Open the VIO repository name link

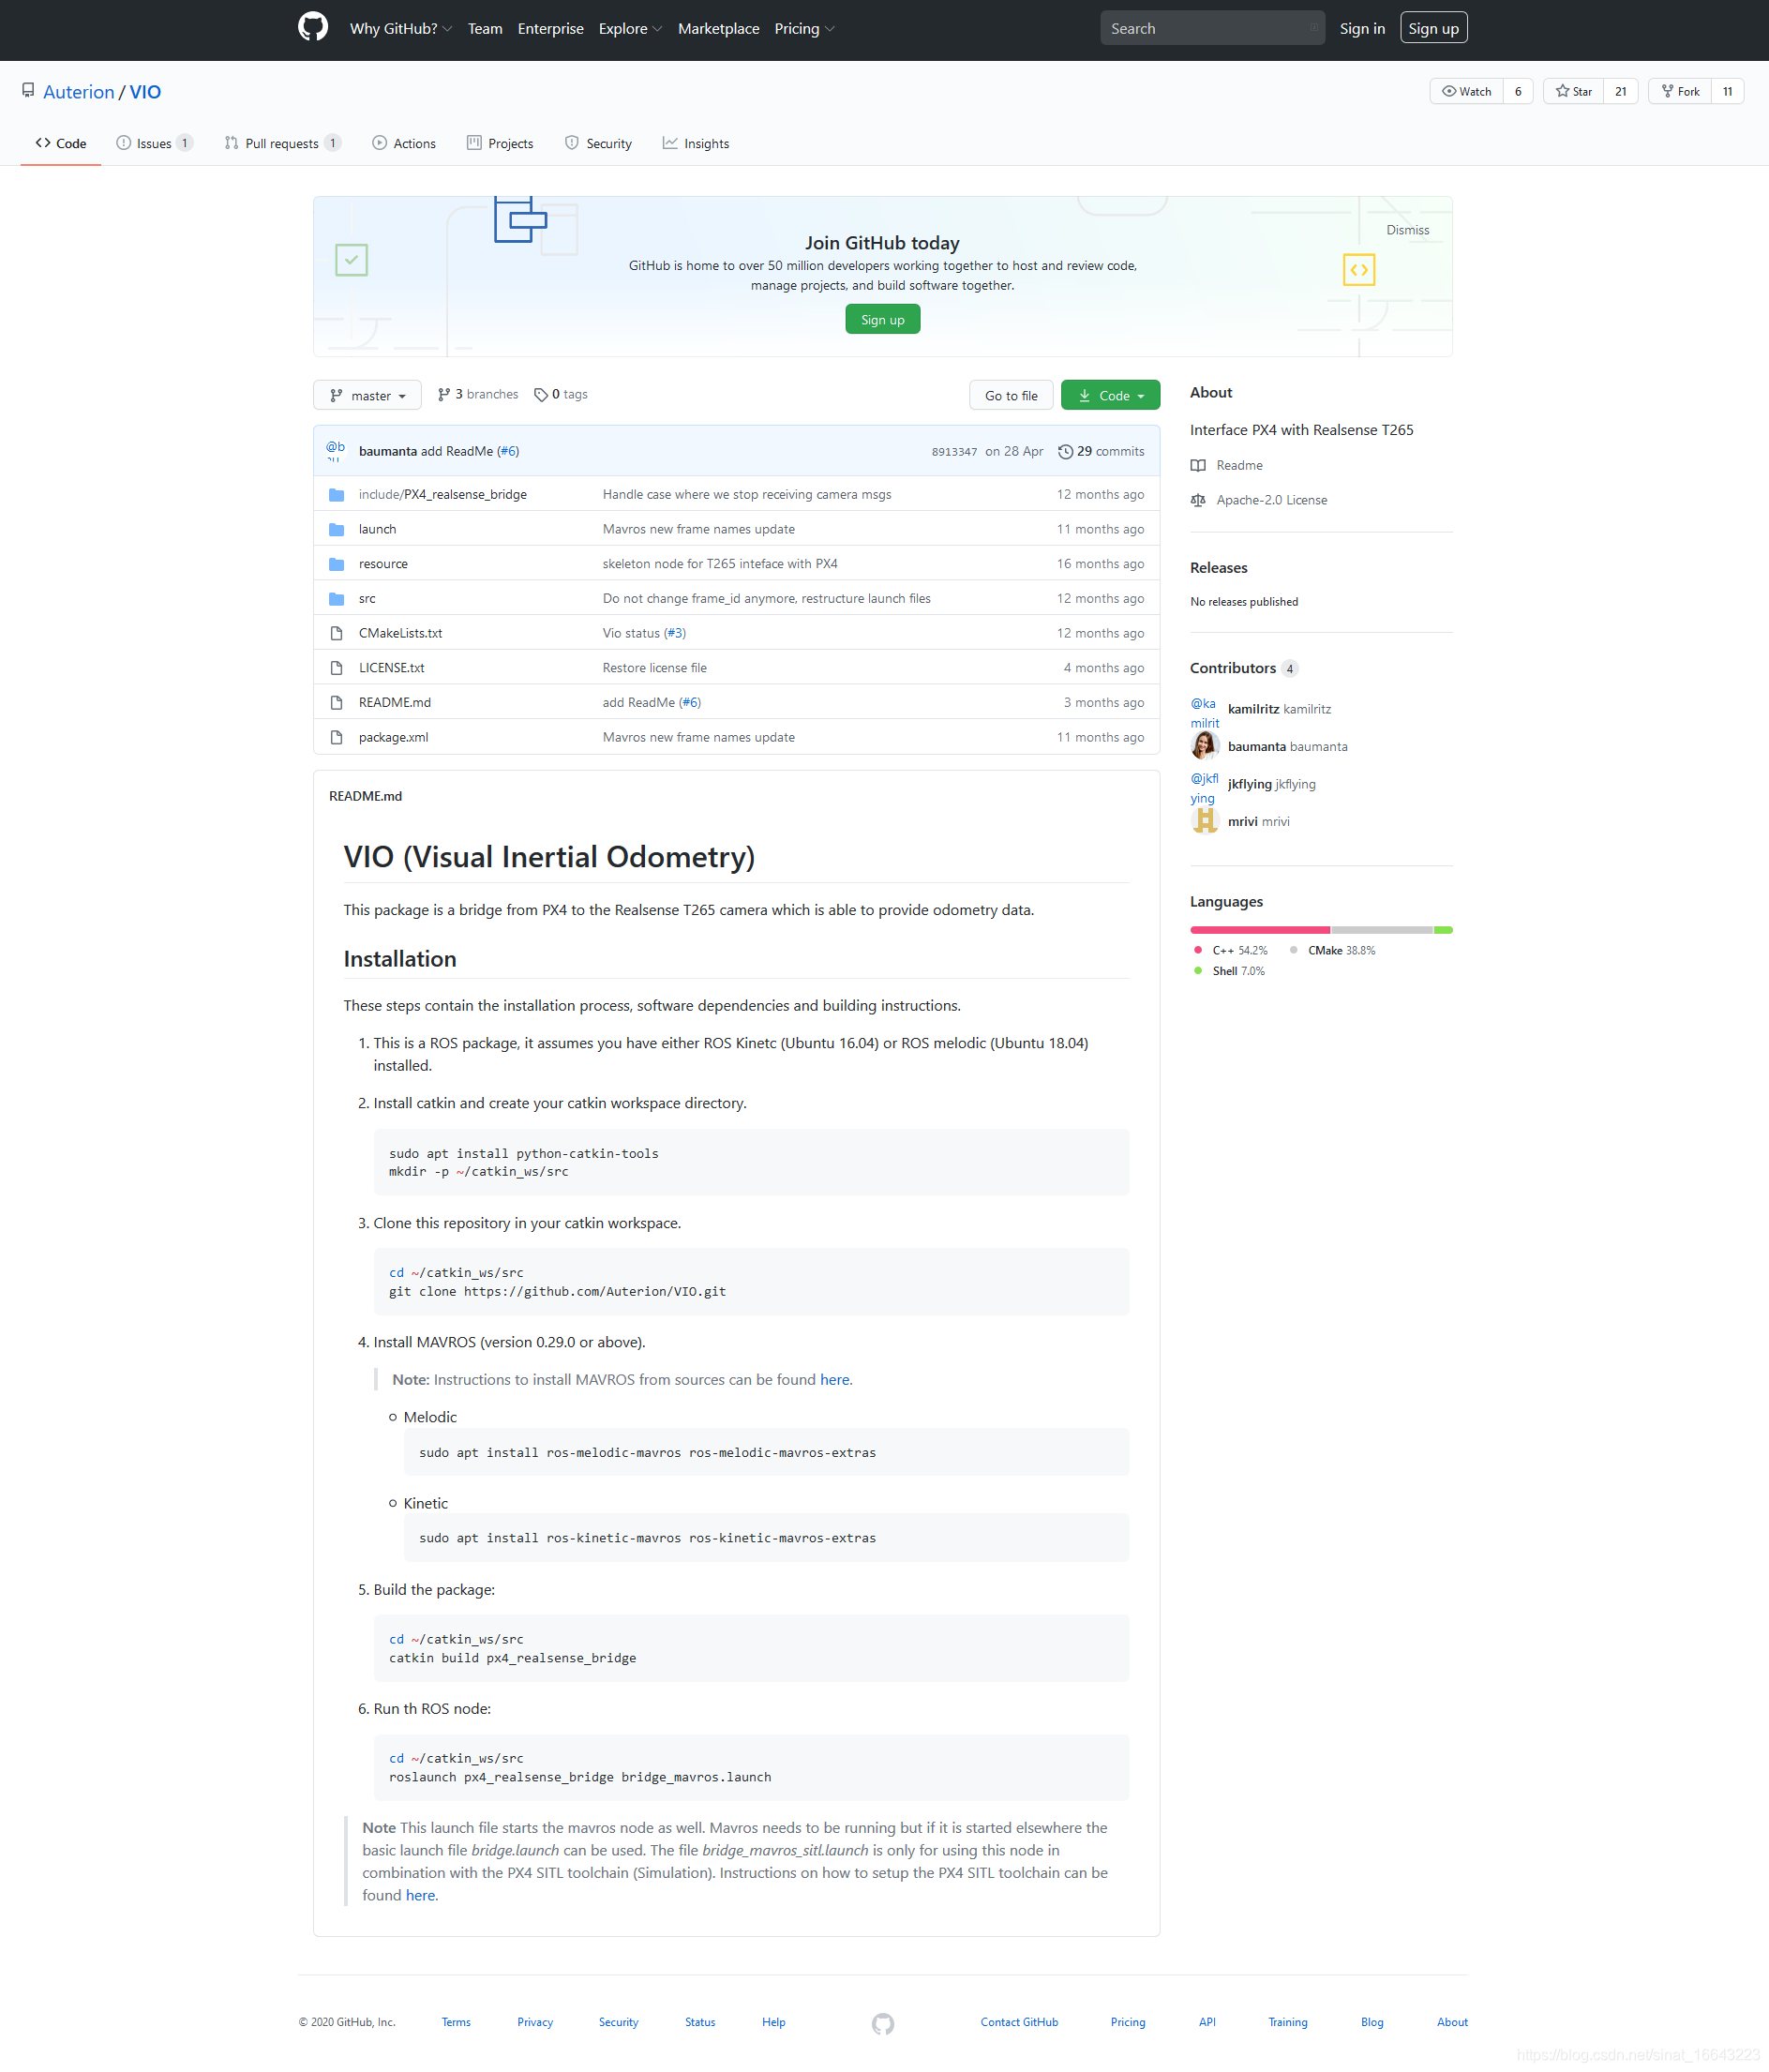tap(145, 92)
